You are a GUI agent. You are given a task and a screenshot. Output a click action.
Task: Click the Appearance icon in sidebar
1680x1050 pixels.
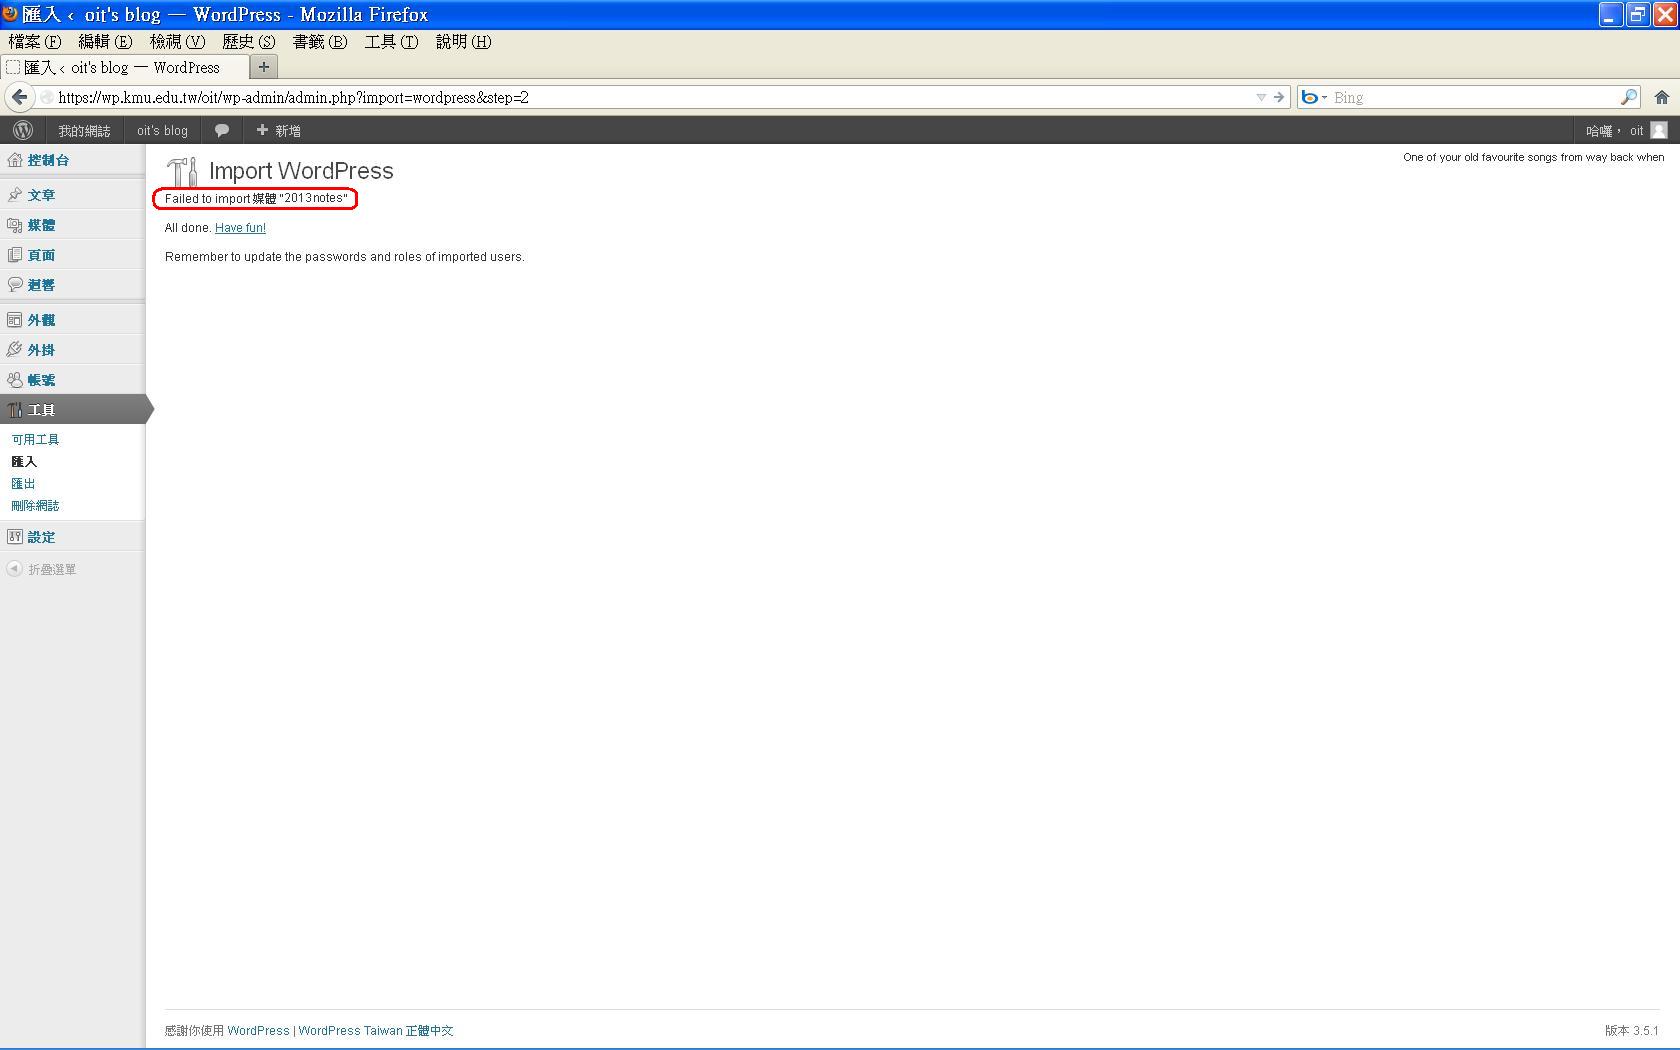click(15, 320)
